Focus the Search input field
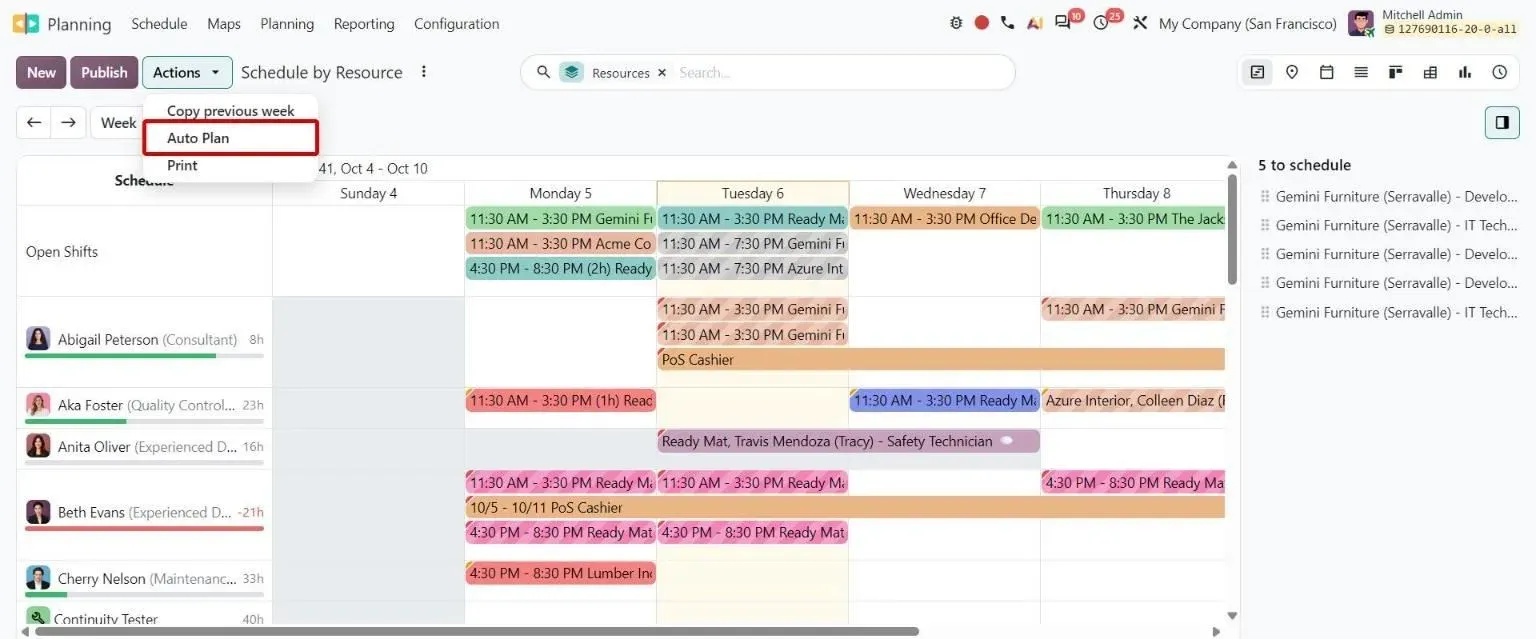Viewport: 1536px width, 639px height. tap(840, 73)
